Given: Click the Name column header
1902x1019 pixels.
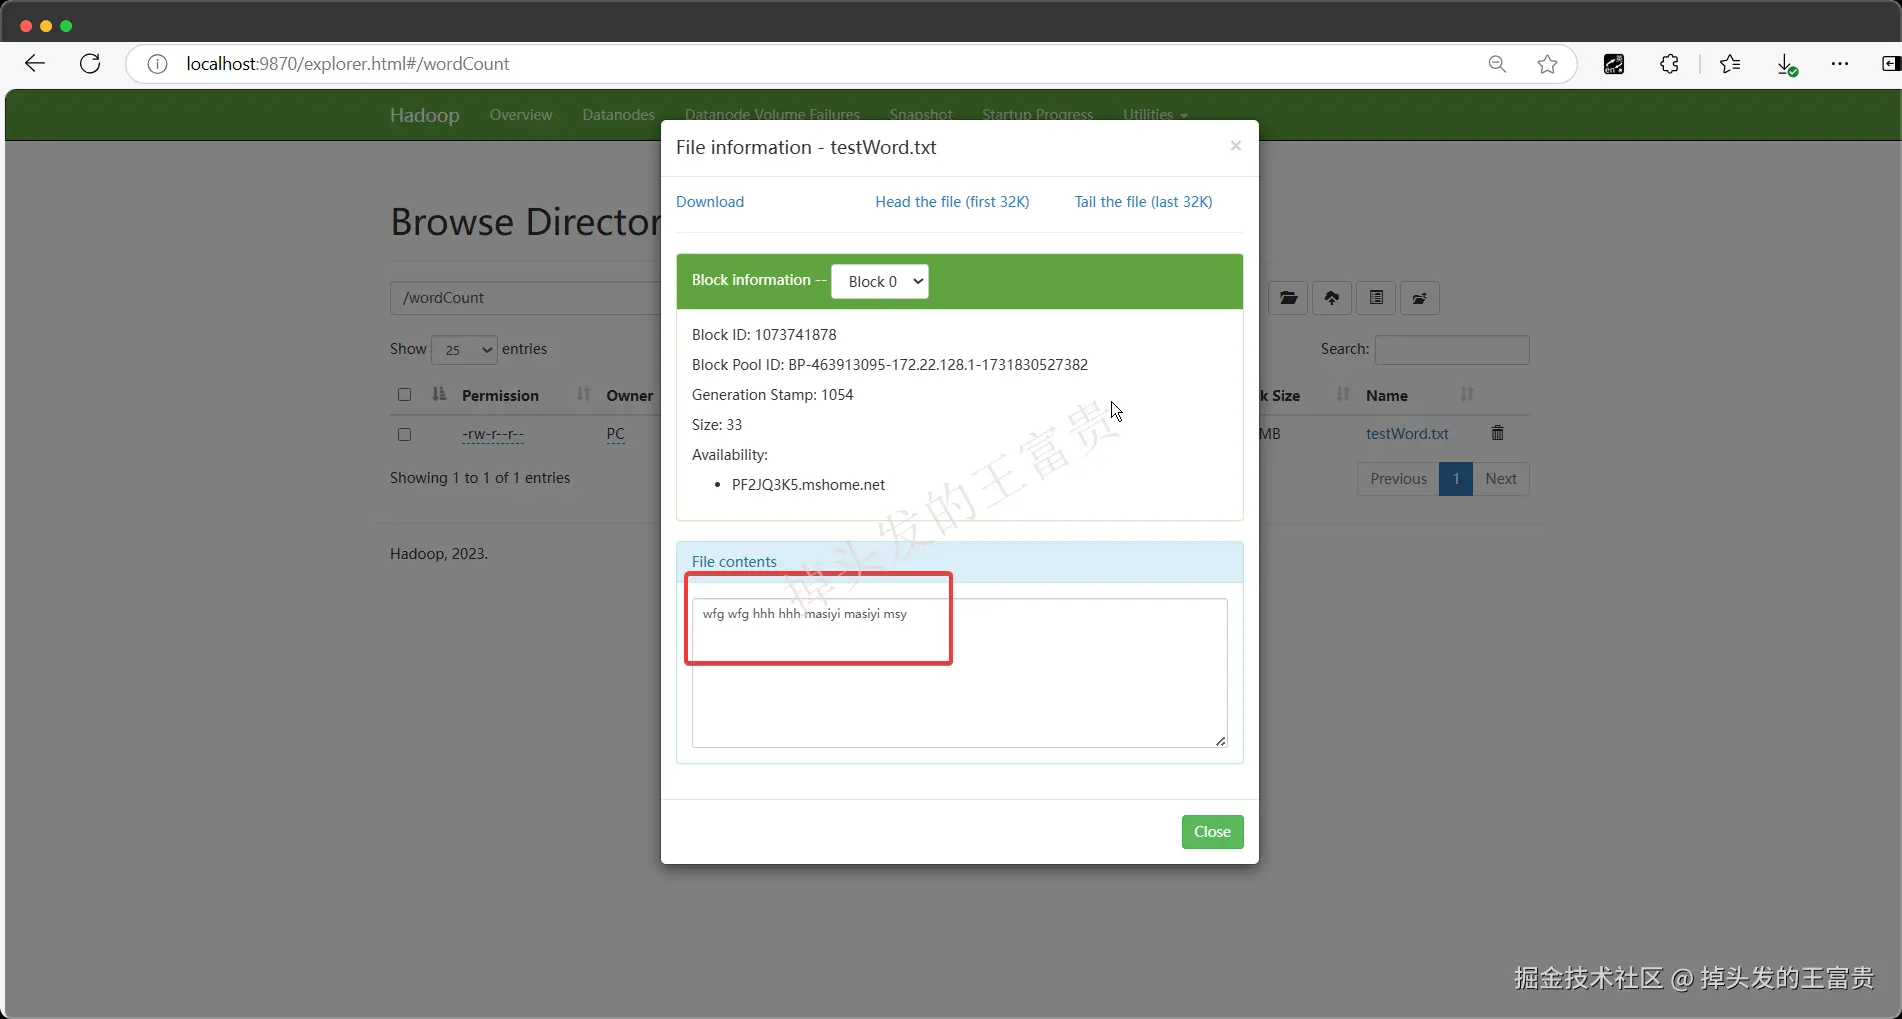Looking at the screenshot, I should click(x=1387, y=396).
